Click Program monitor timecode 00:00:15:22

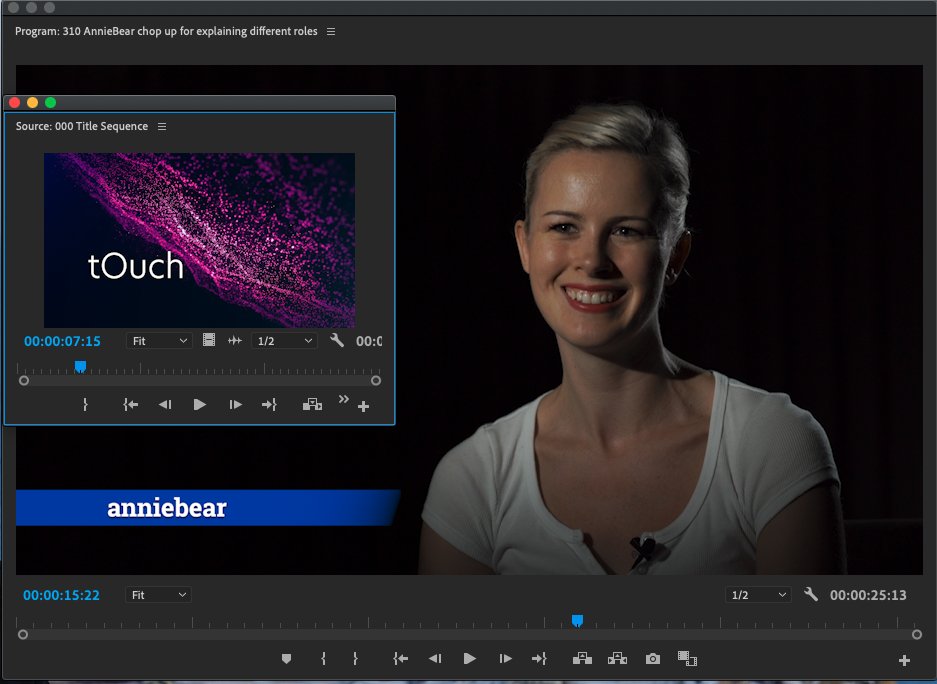click(62, 595)
